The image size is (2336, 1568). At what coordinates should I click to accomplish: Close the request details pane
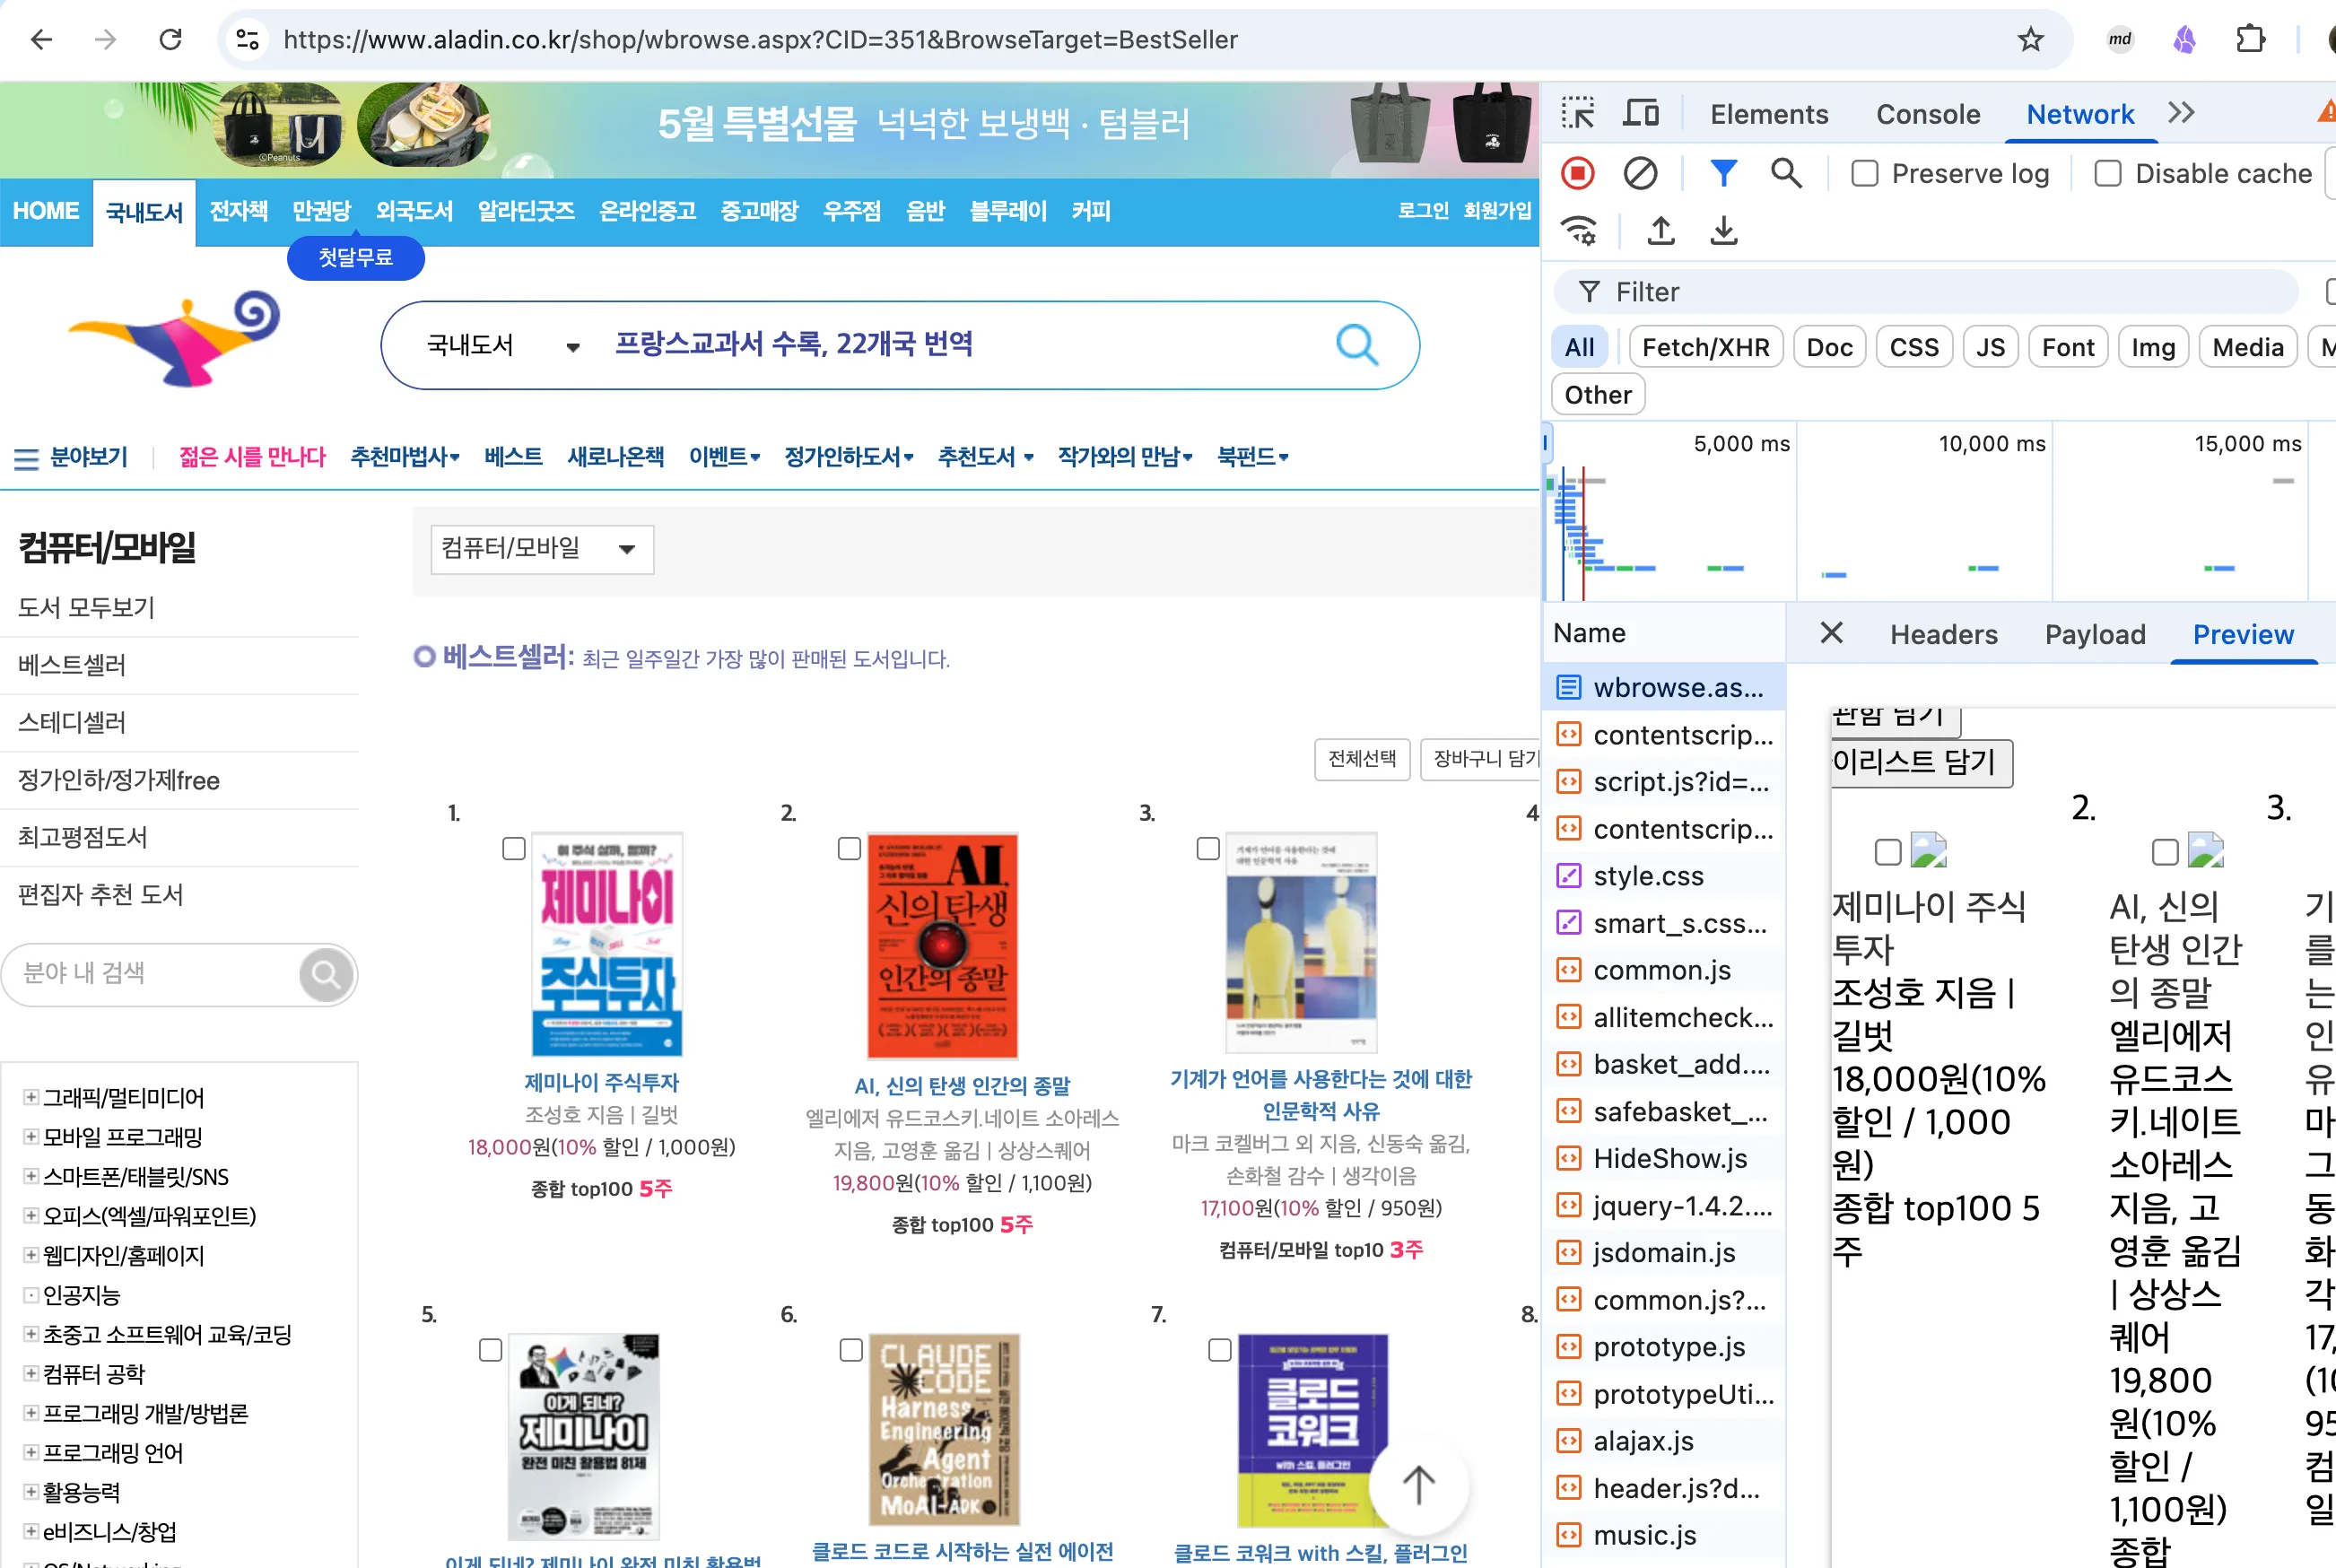pyautogui.click(x=1831, y=633)
